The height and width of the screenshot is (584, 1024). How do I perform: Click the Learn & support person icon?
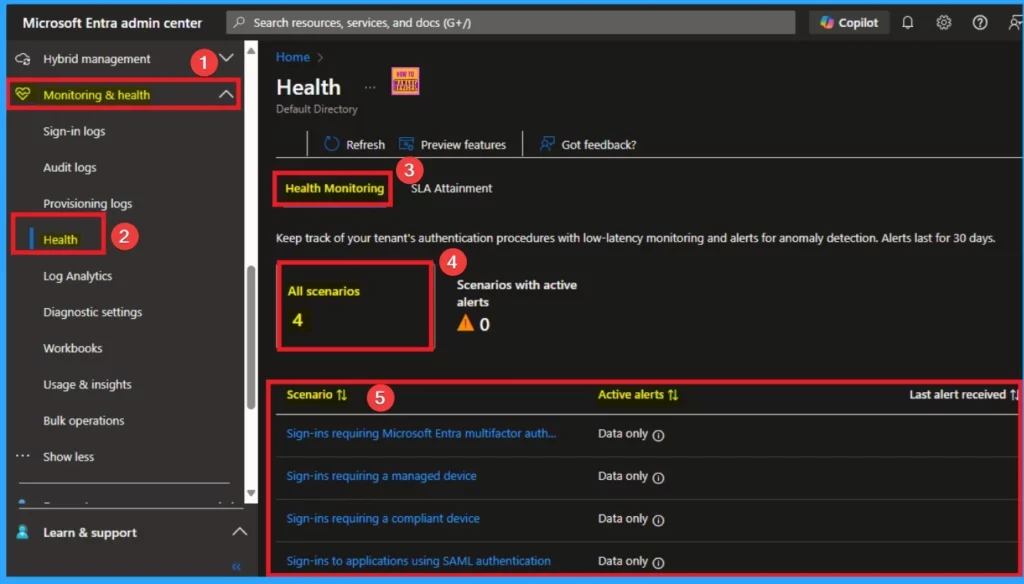(22, 532)
